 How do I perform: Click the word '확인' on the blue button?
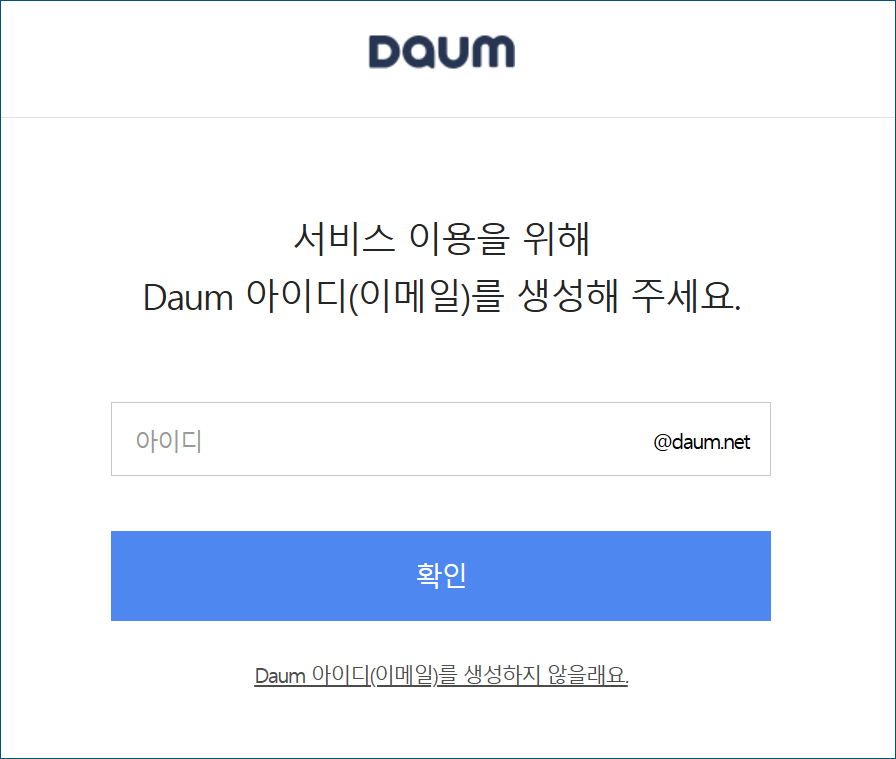[441, 575]
